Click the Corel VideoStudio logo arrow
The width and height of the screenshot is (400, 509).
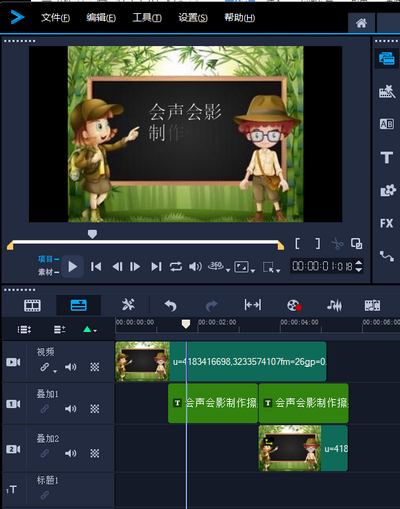pos(17,17)
